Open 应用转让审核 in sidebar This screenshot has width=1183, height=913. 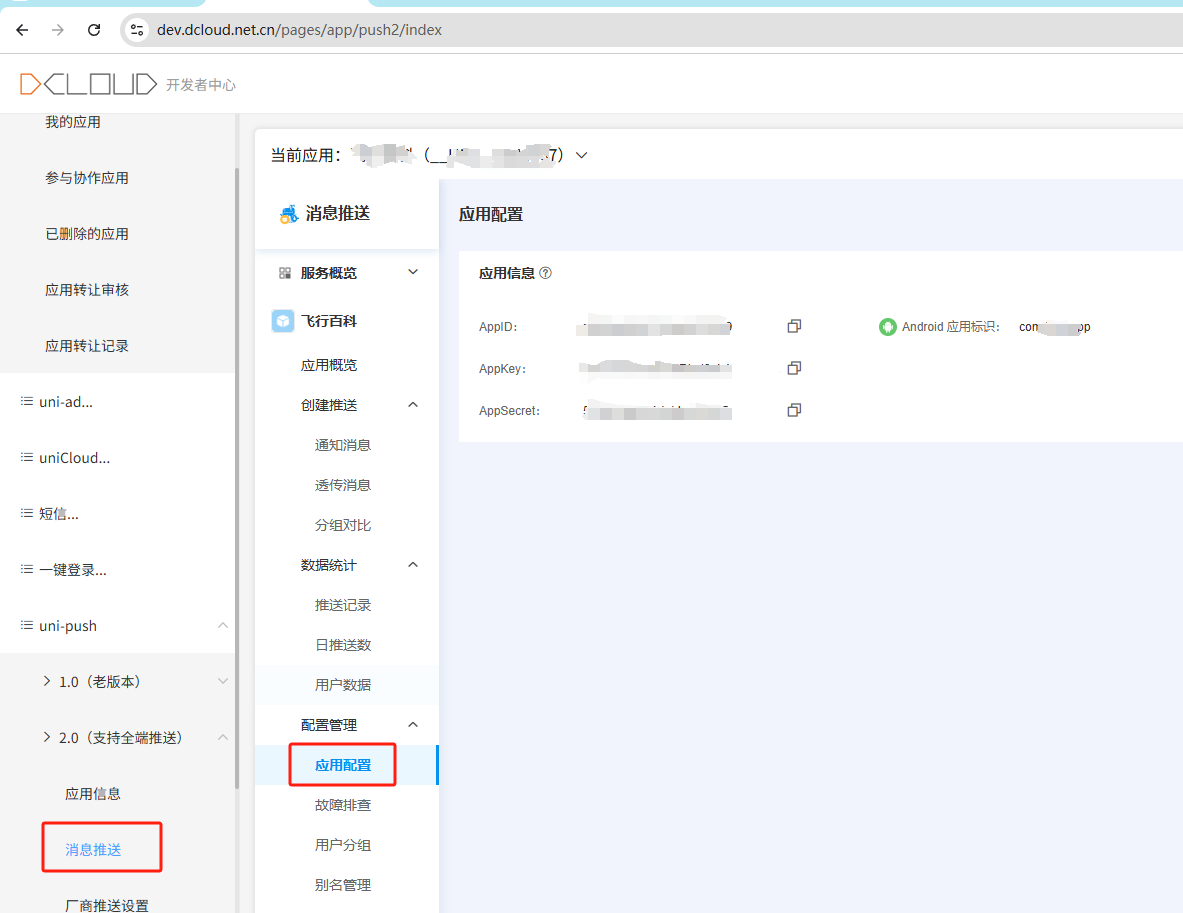point(87,290)
